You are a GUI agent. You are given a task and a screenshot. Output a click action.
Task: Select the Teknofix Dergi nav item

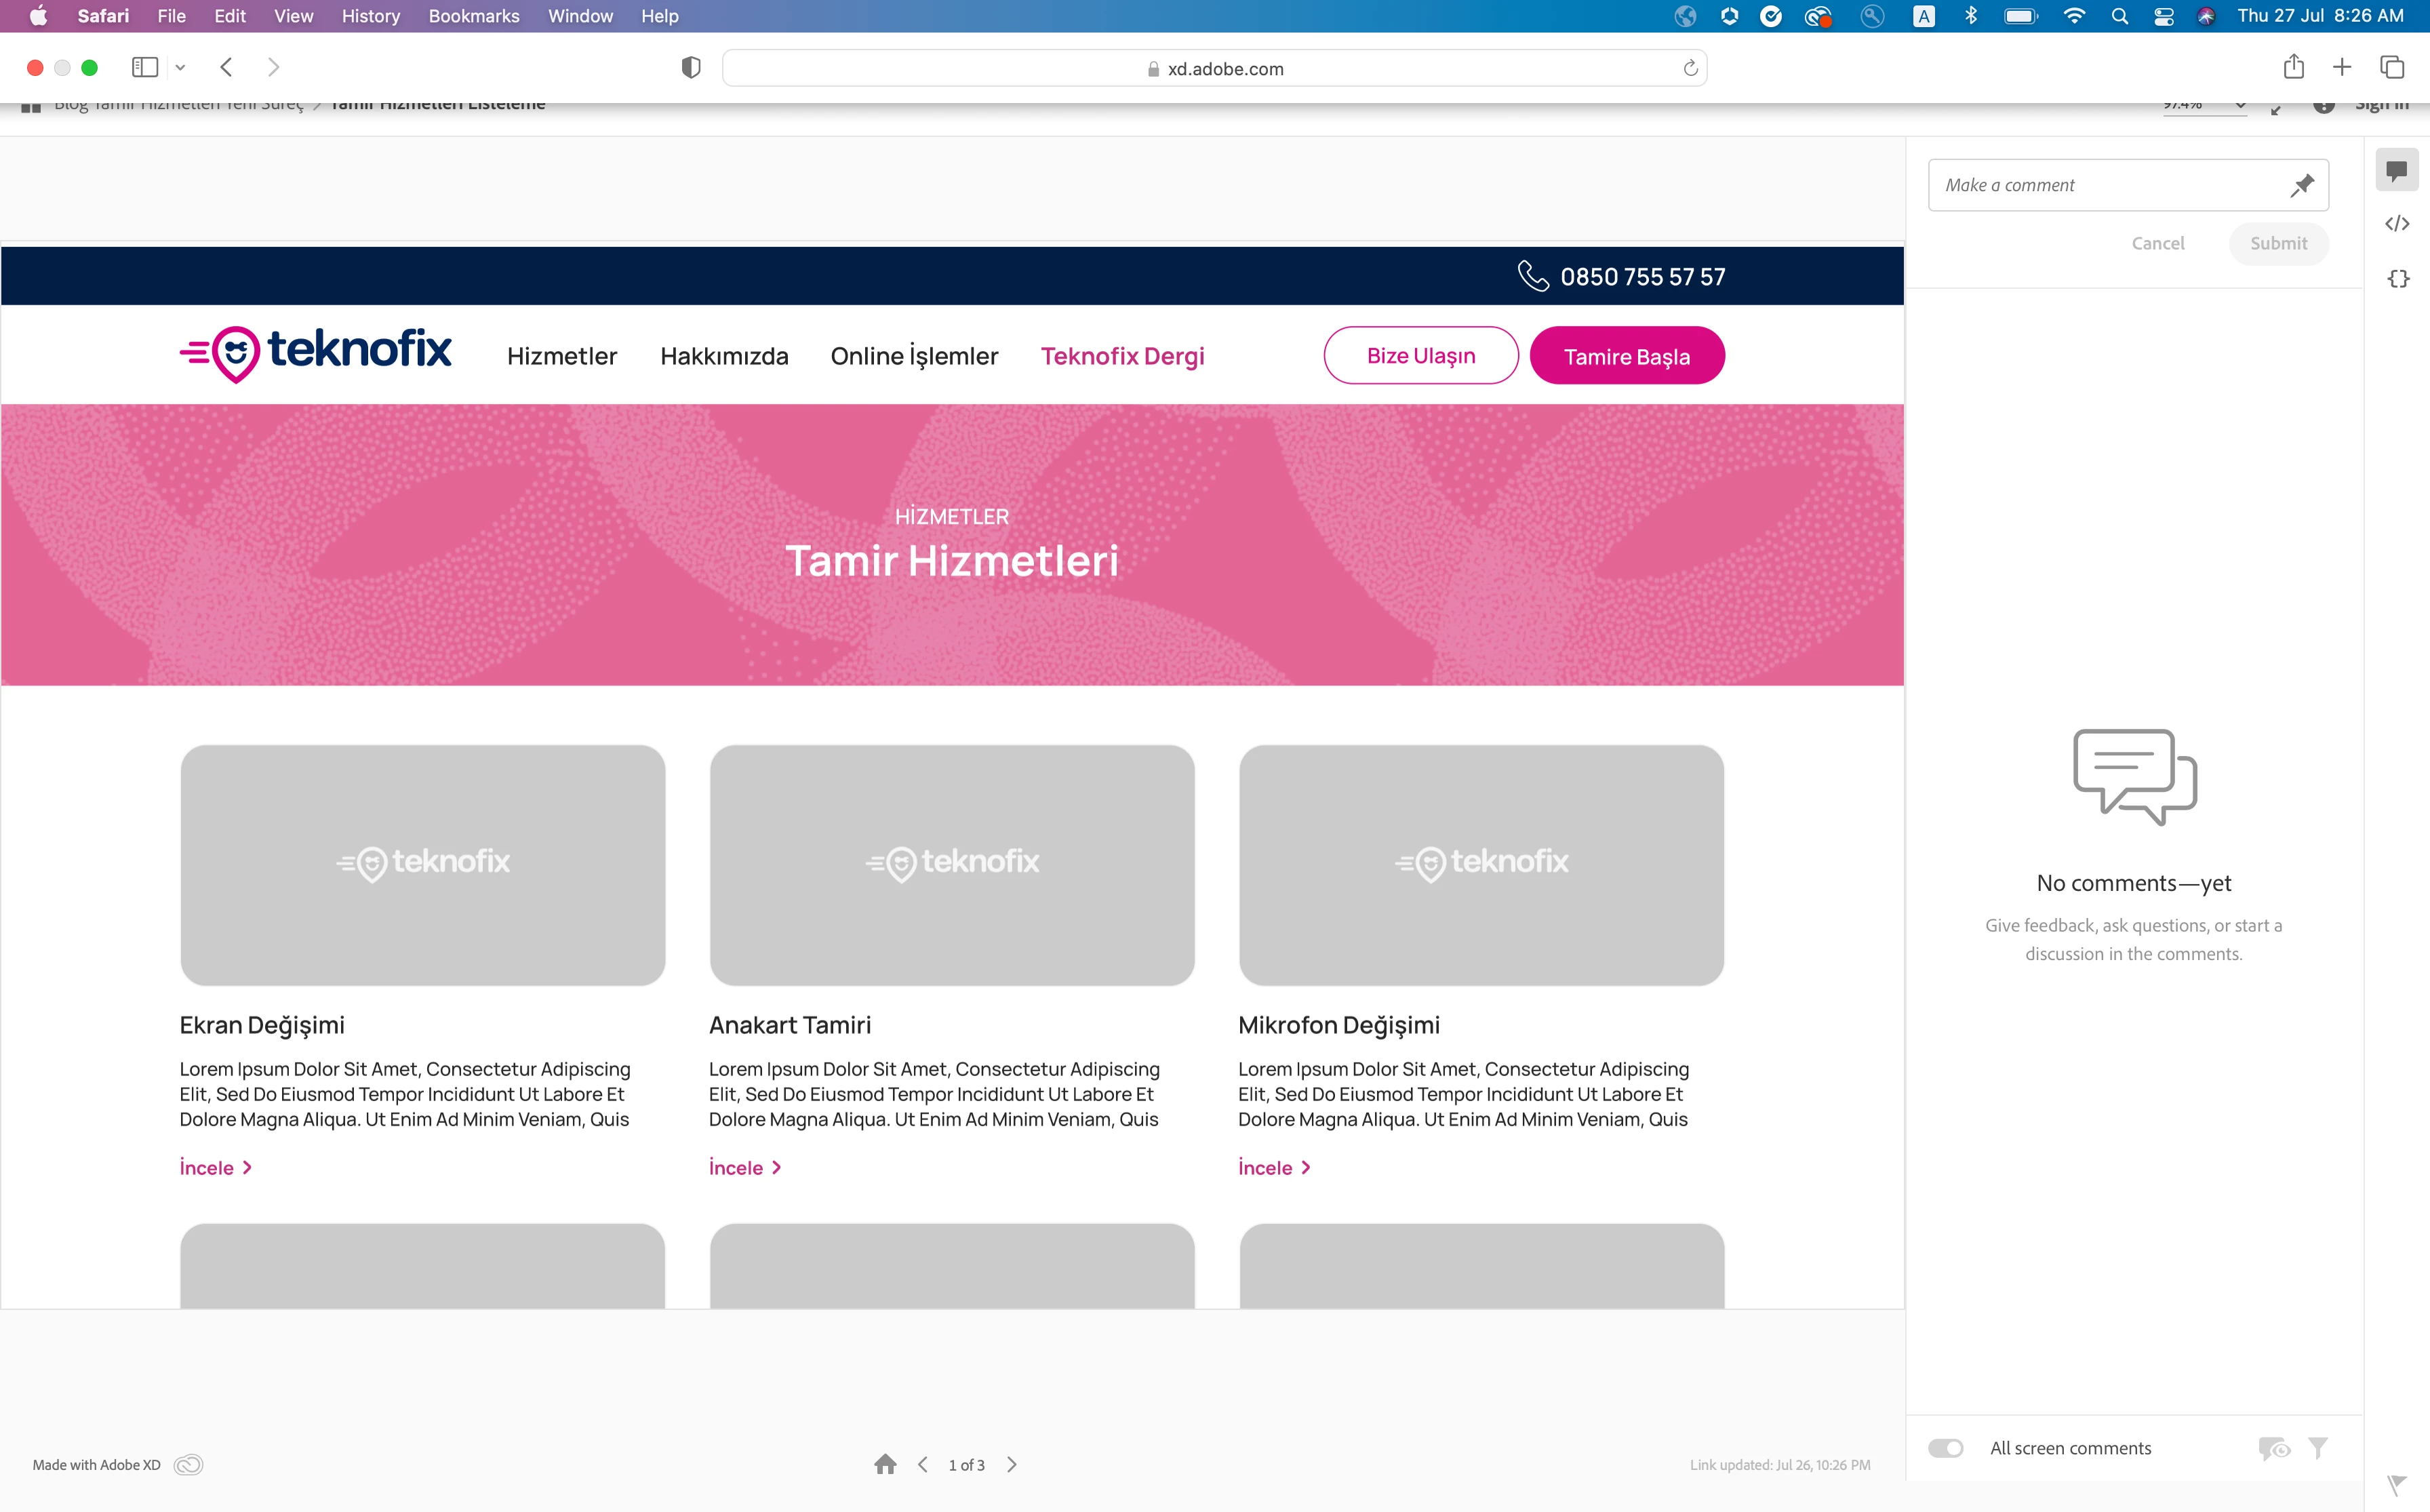(x=1121, y=356)
